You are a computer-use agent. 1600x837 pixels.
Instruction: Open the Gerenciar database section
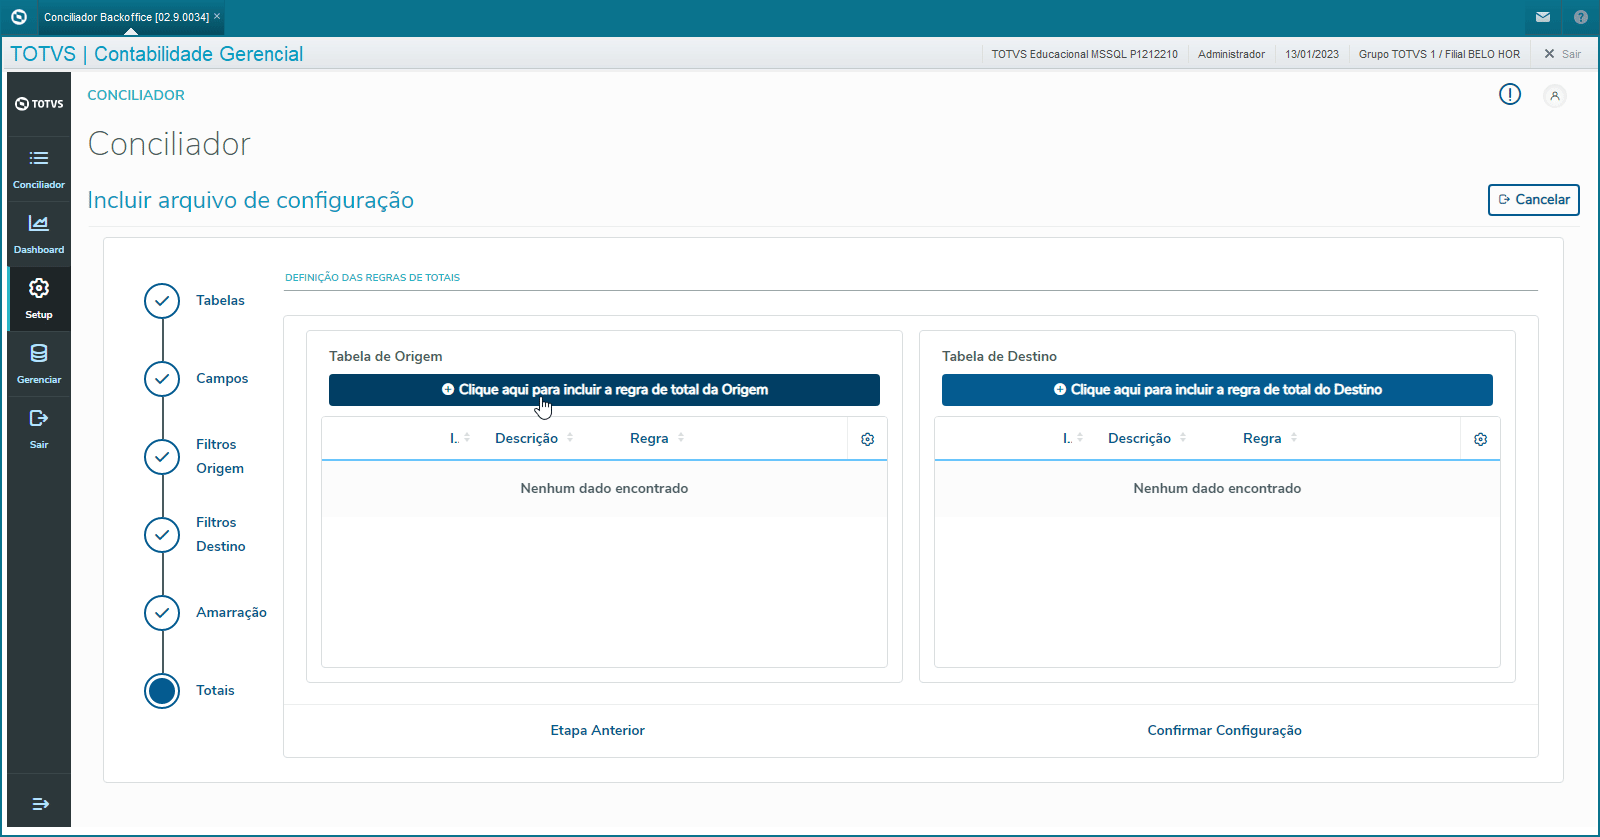(x=39, y=364)
